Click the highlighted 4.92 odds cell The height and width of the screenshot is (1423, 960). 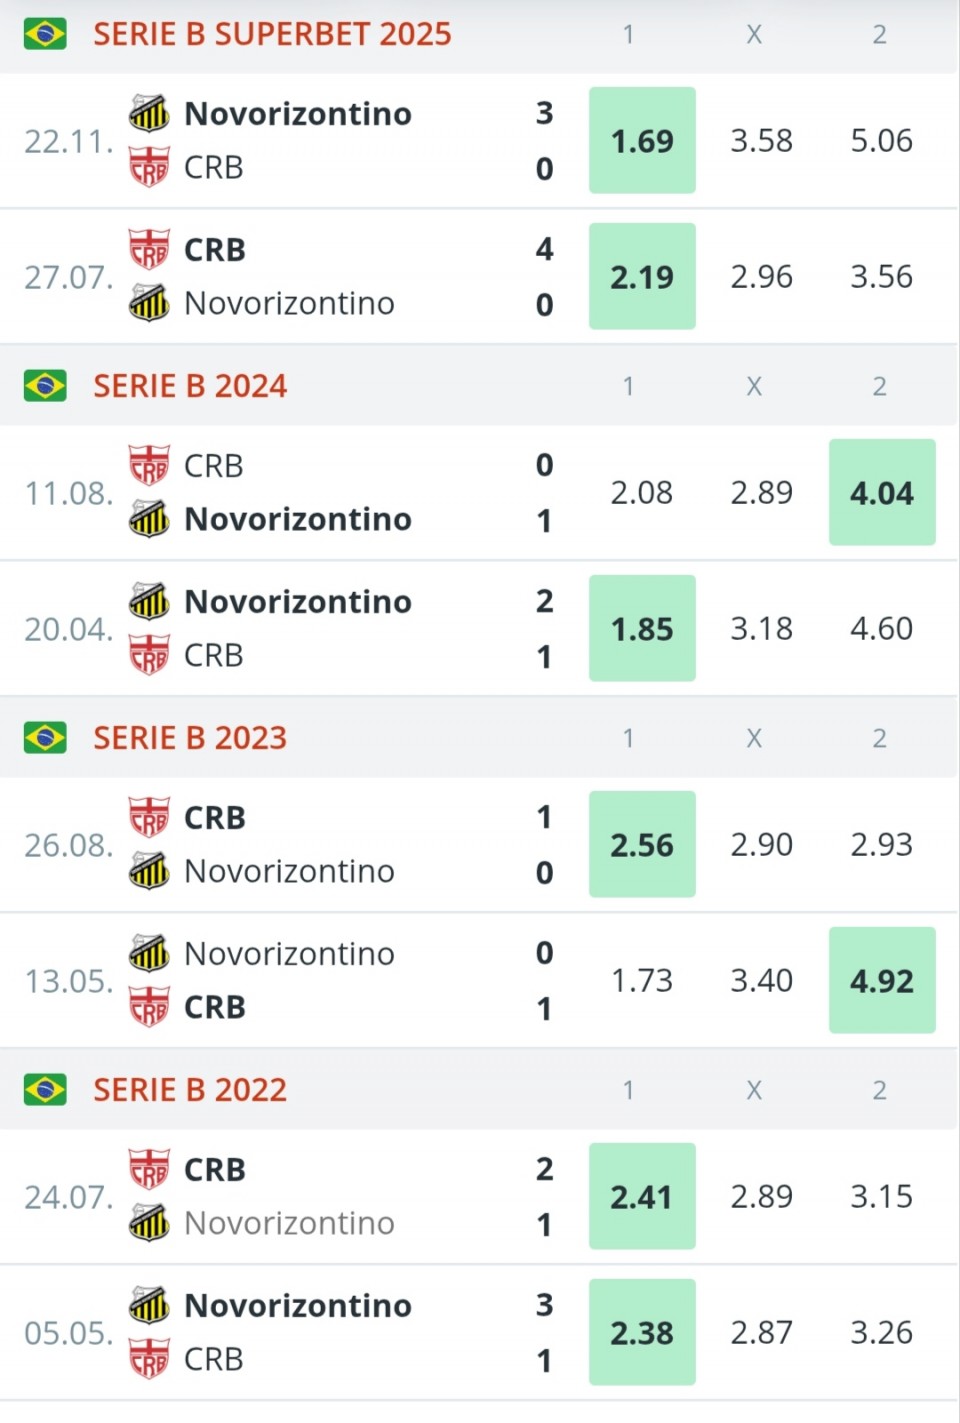tap(882, 980)
